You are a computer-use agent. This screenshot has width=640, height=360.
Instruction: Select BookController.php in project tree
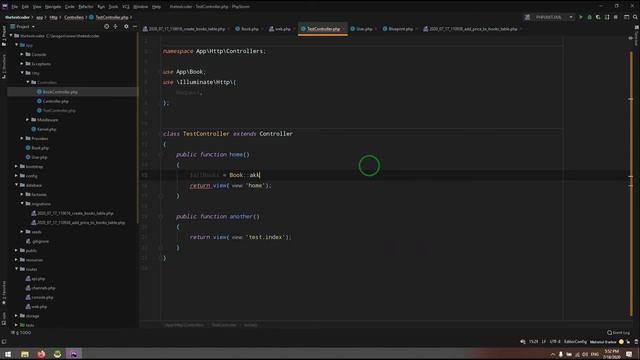(60, 92)
